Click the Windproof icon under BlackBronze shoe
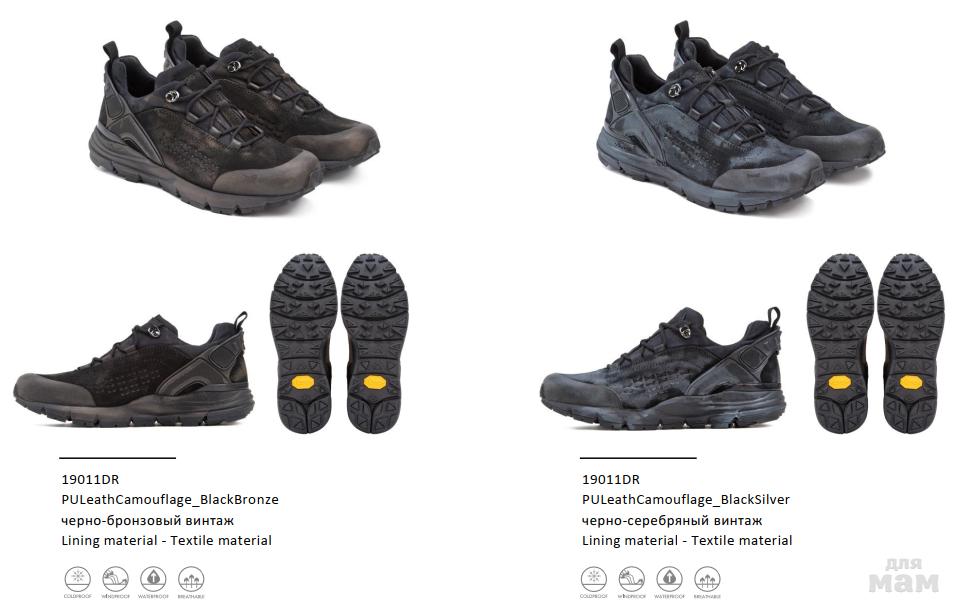Screen dimensions: 954x607 click(115, 579)
